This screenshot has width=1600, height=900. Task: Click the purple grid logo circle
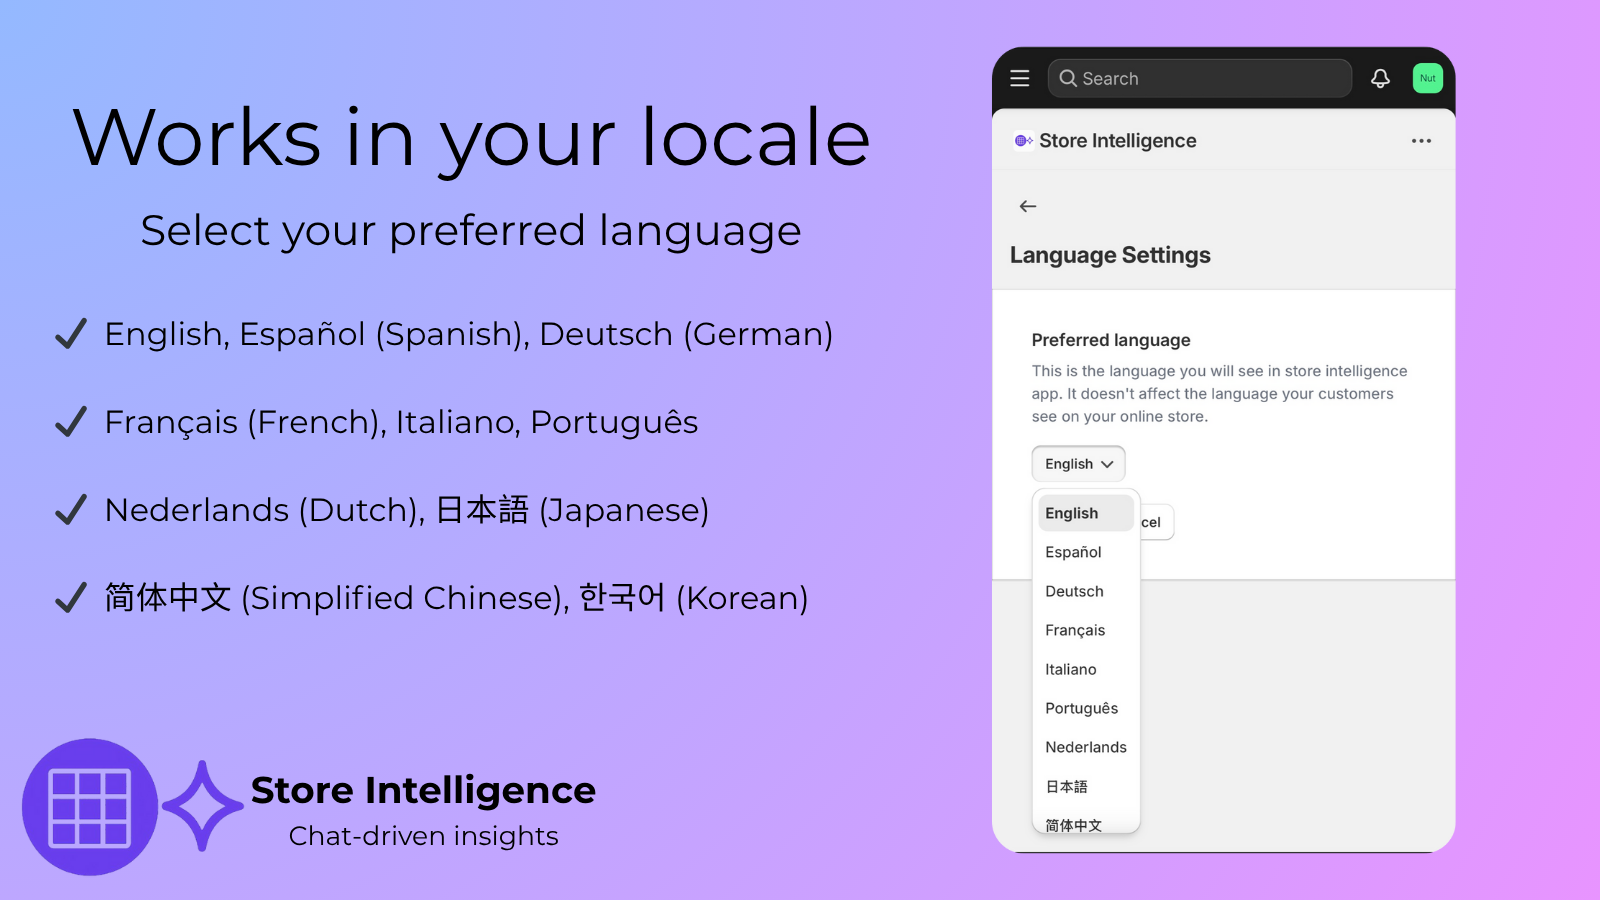[x=90, y=807]
